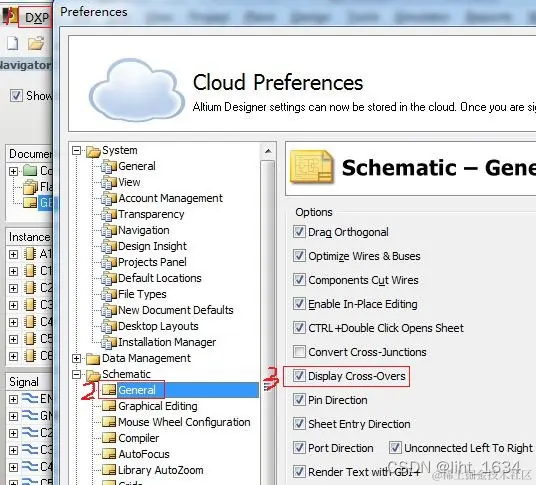
Task: Toggle Unconnected Left To Right checkbox
Action: pyautogui.click(x=395, y=447)
